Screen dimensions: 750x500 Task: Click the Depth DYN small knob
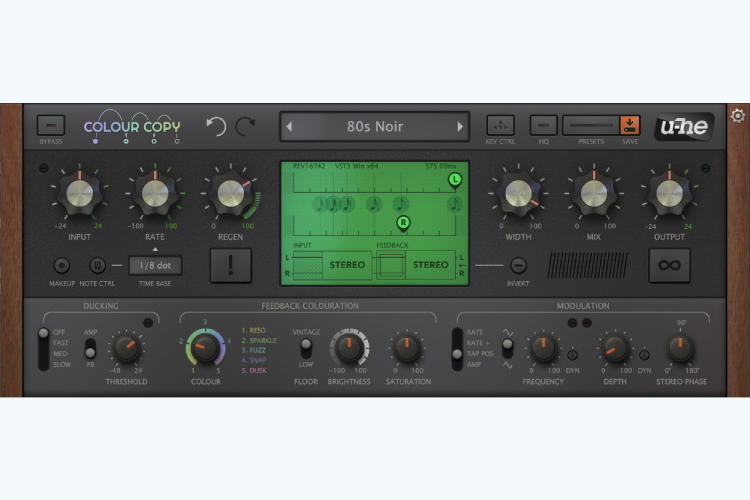click(x=644, y=355)
